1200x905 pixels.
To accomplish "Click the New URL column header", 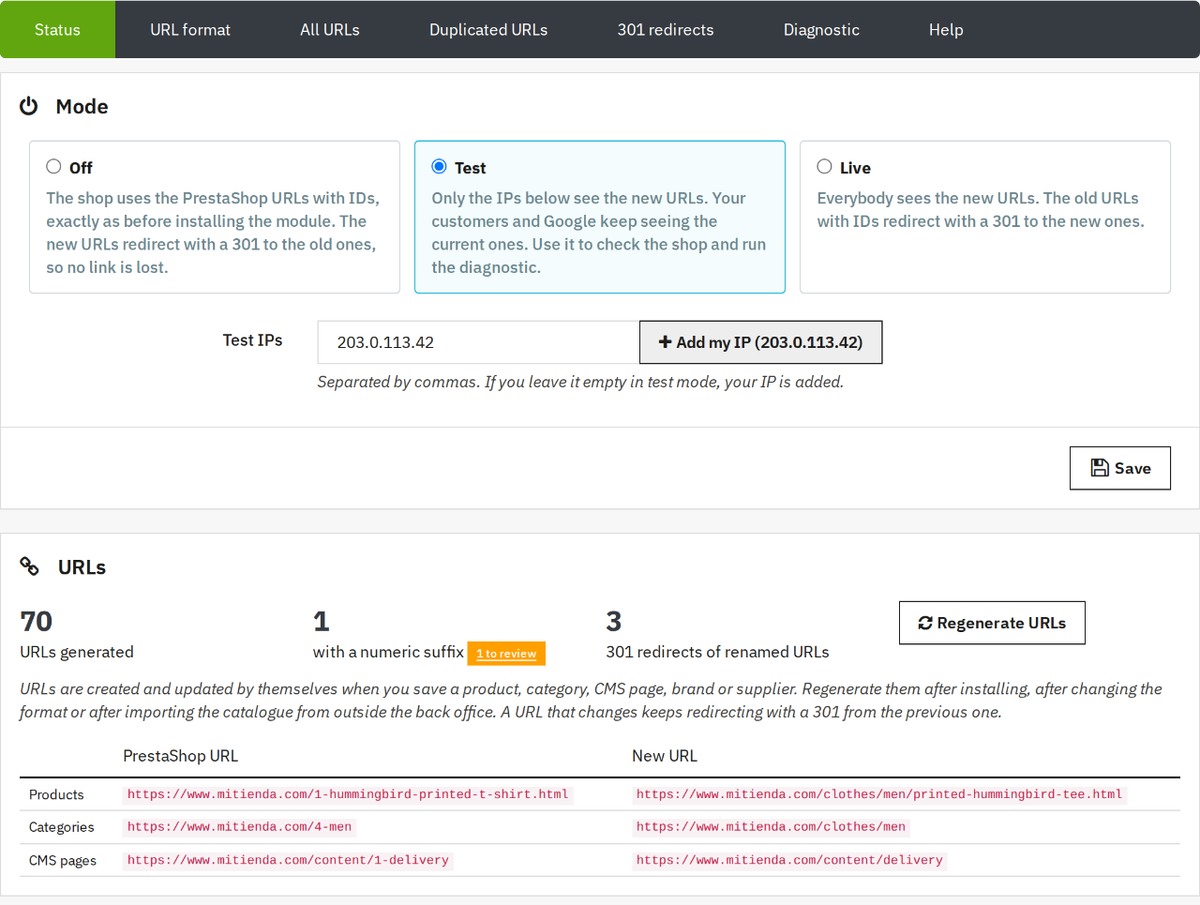I will (665, 756).
